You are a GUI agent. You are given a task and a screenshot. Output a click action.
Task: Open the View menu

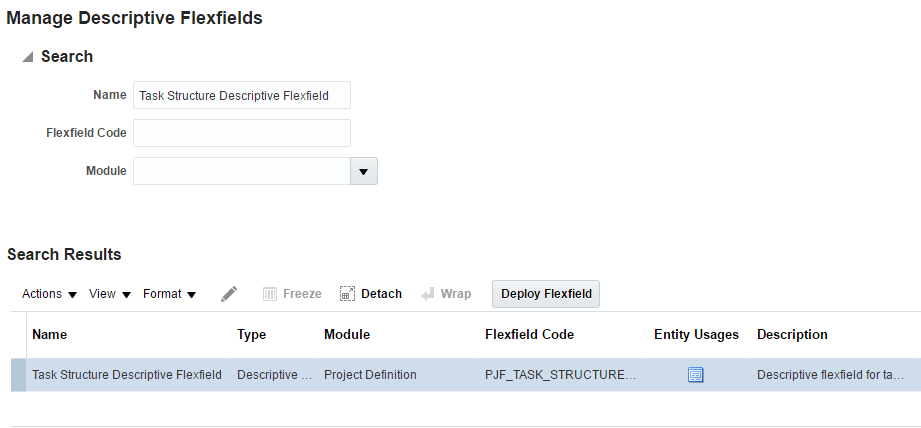[110, 294]
